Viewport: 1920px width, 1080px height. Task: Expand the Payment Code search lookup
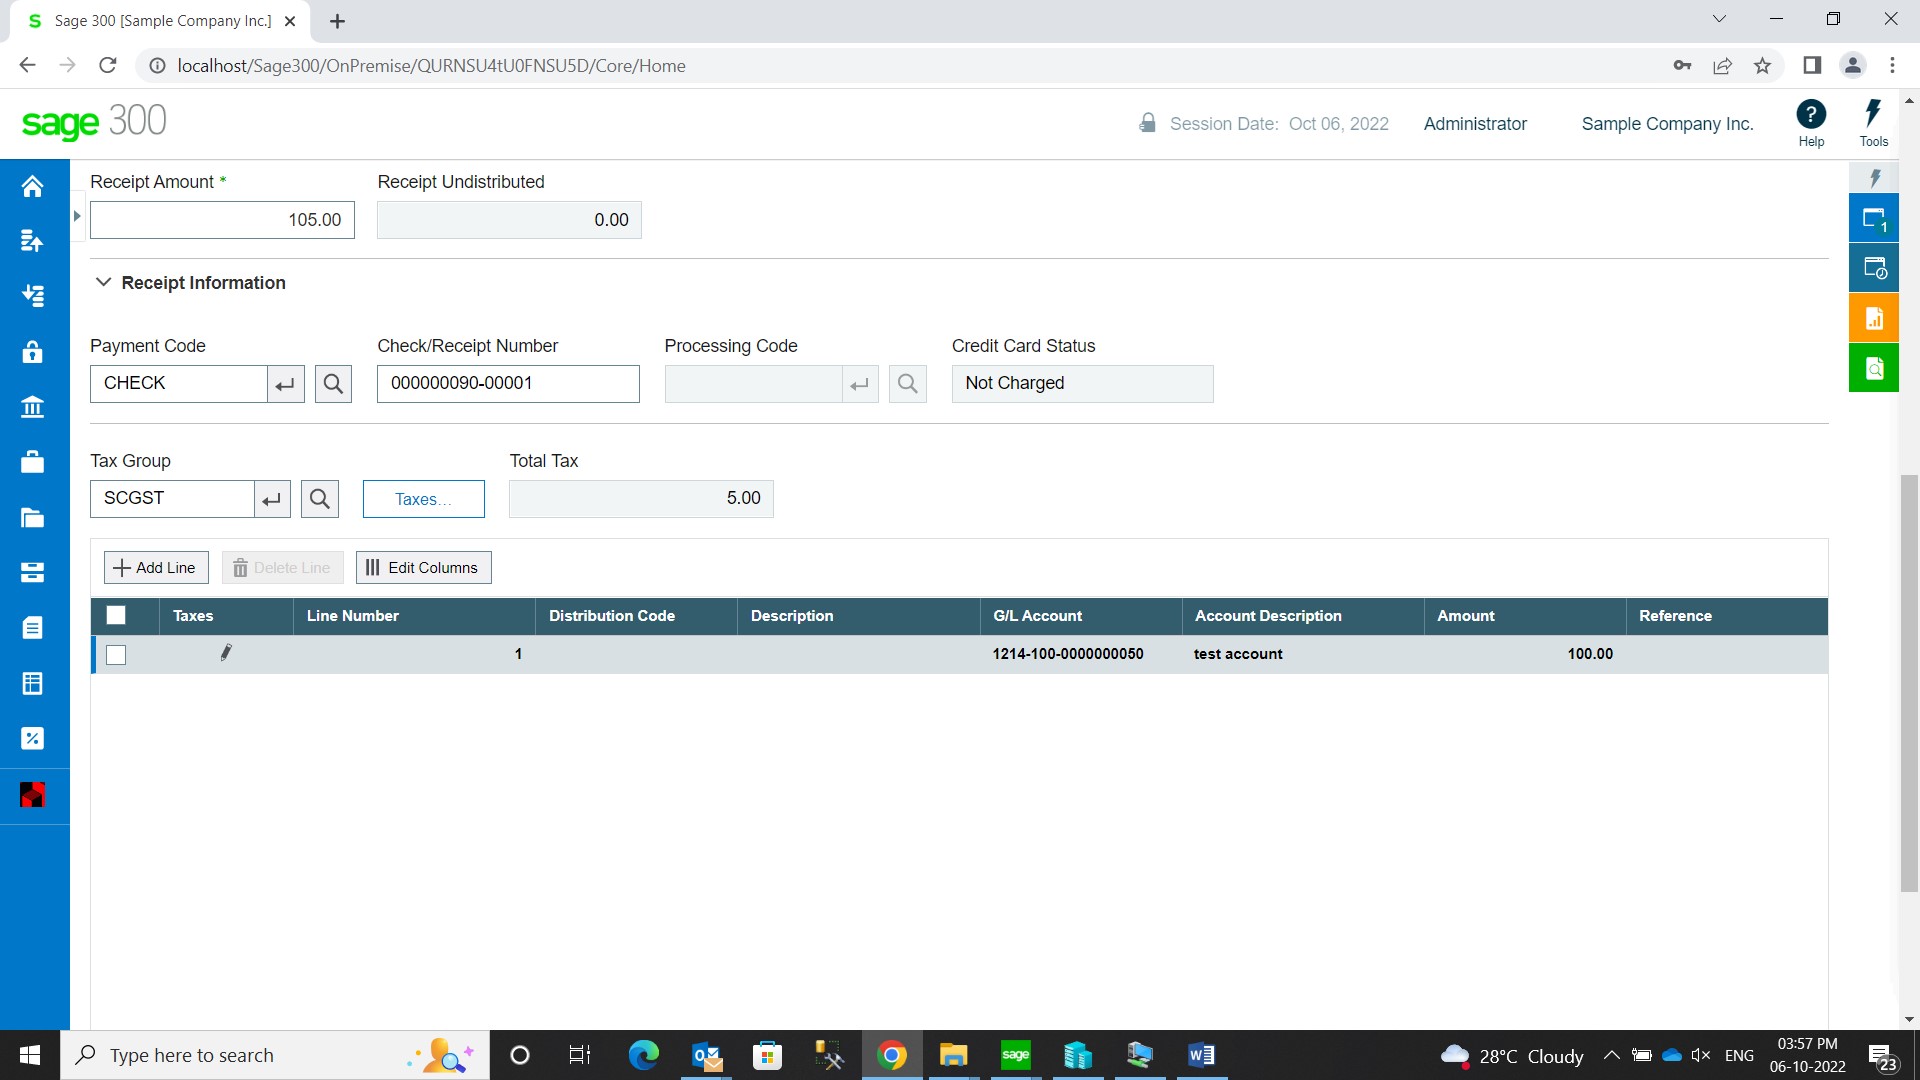tap(332, 382)
